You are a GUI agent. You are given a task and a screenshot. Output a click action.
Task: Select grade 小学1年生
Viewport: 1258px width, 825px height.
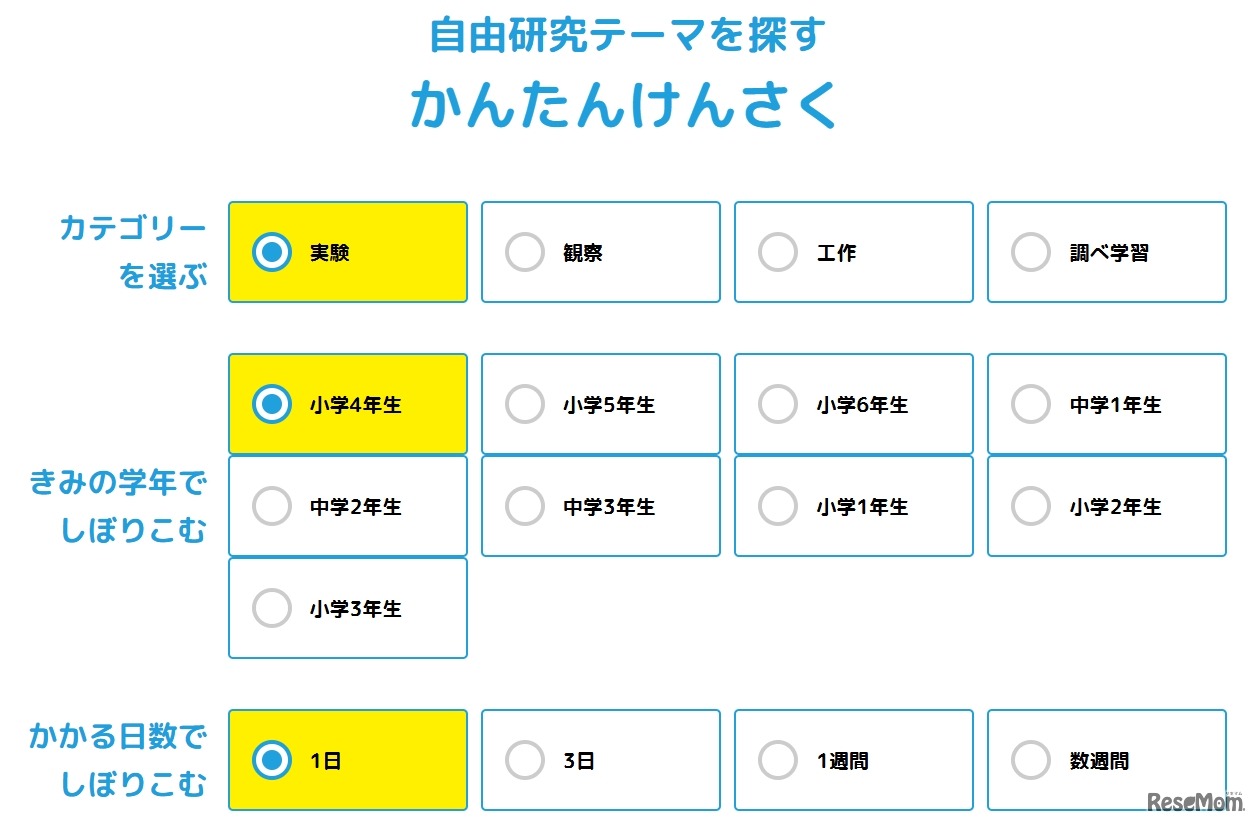click(853, 505)
